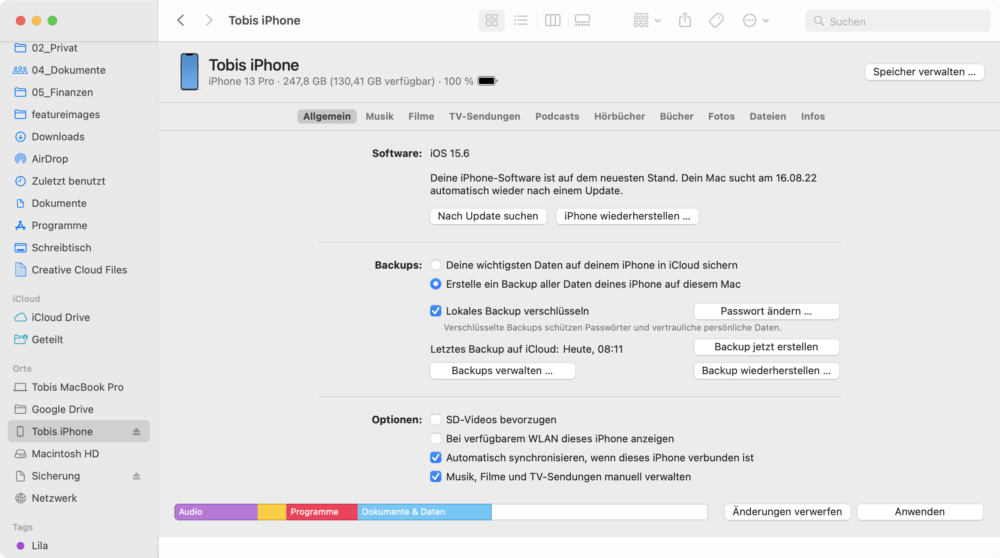Switch to the Hörbücher tab

(619, 116)
